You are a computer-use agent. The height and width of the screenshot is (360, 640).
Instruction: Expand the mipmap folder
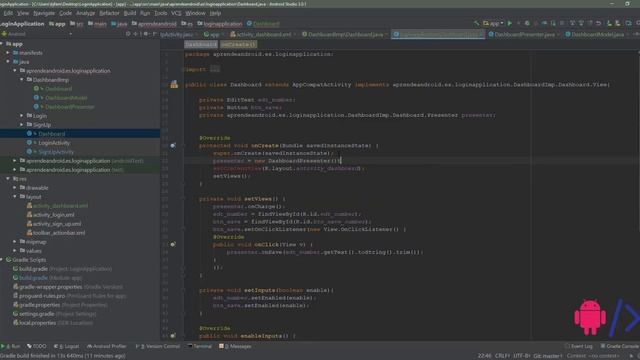click(15, 242)
